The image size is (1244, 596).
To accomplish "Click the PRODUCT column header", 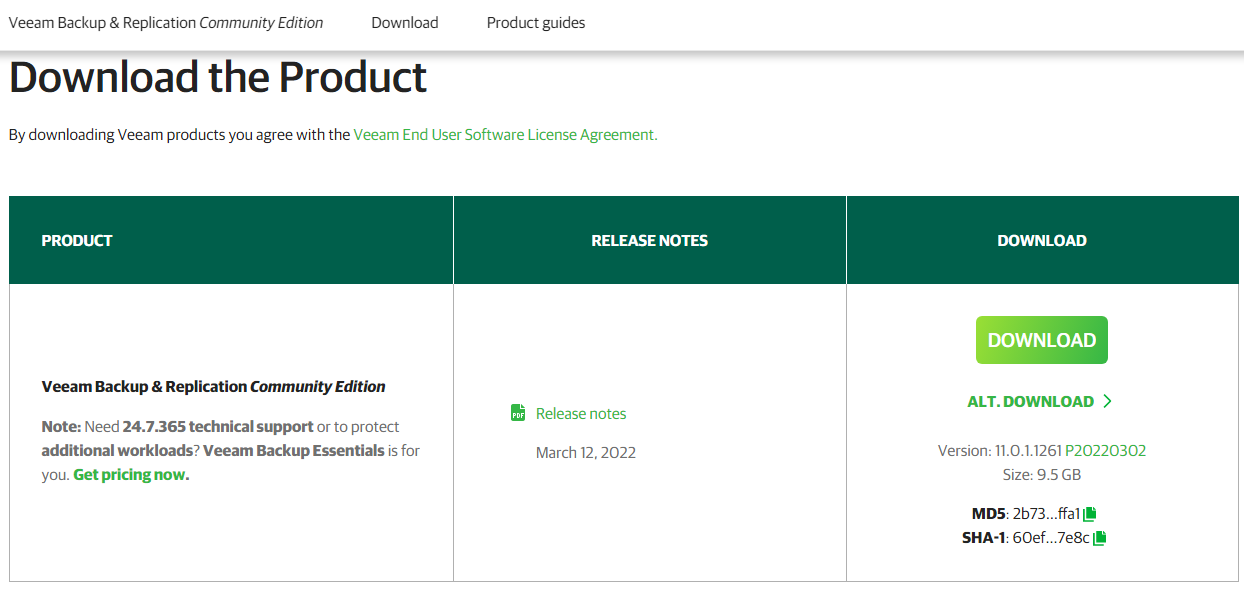I will 77,240.
